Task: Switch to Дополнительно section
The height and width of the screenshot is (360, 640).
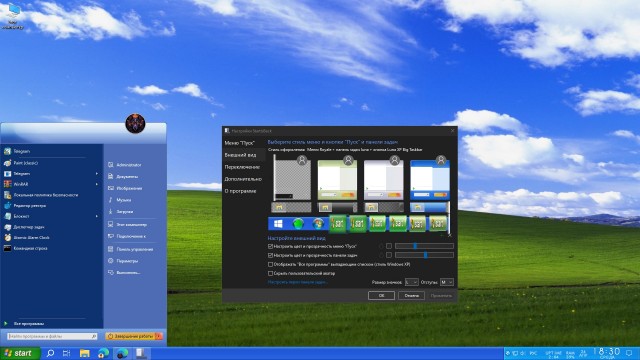Action: click(243, 179)
